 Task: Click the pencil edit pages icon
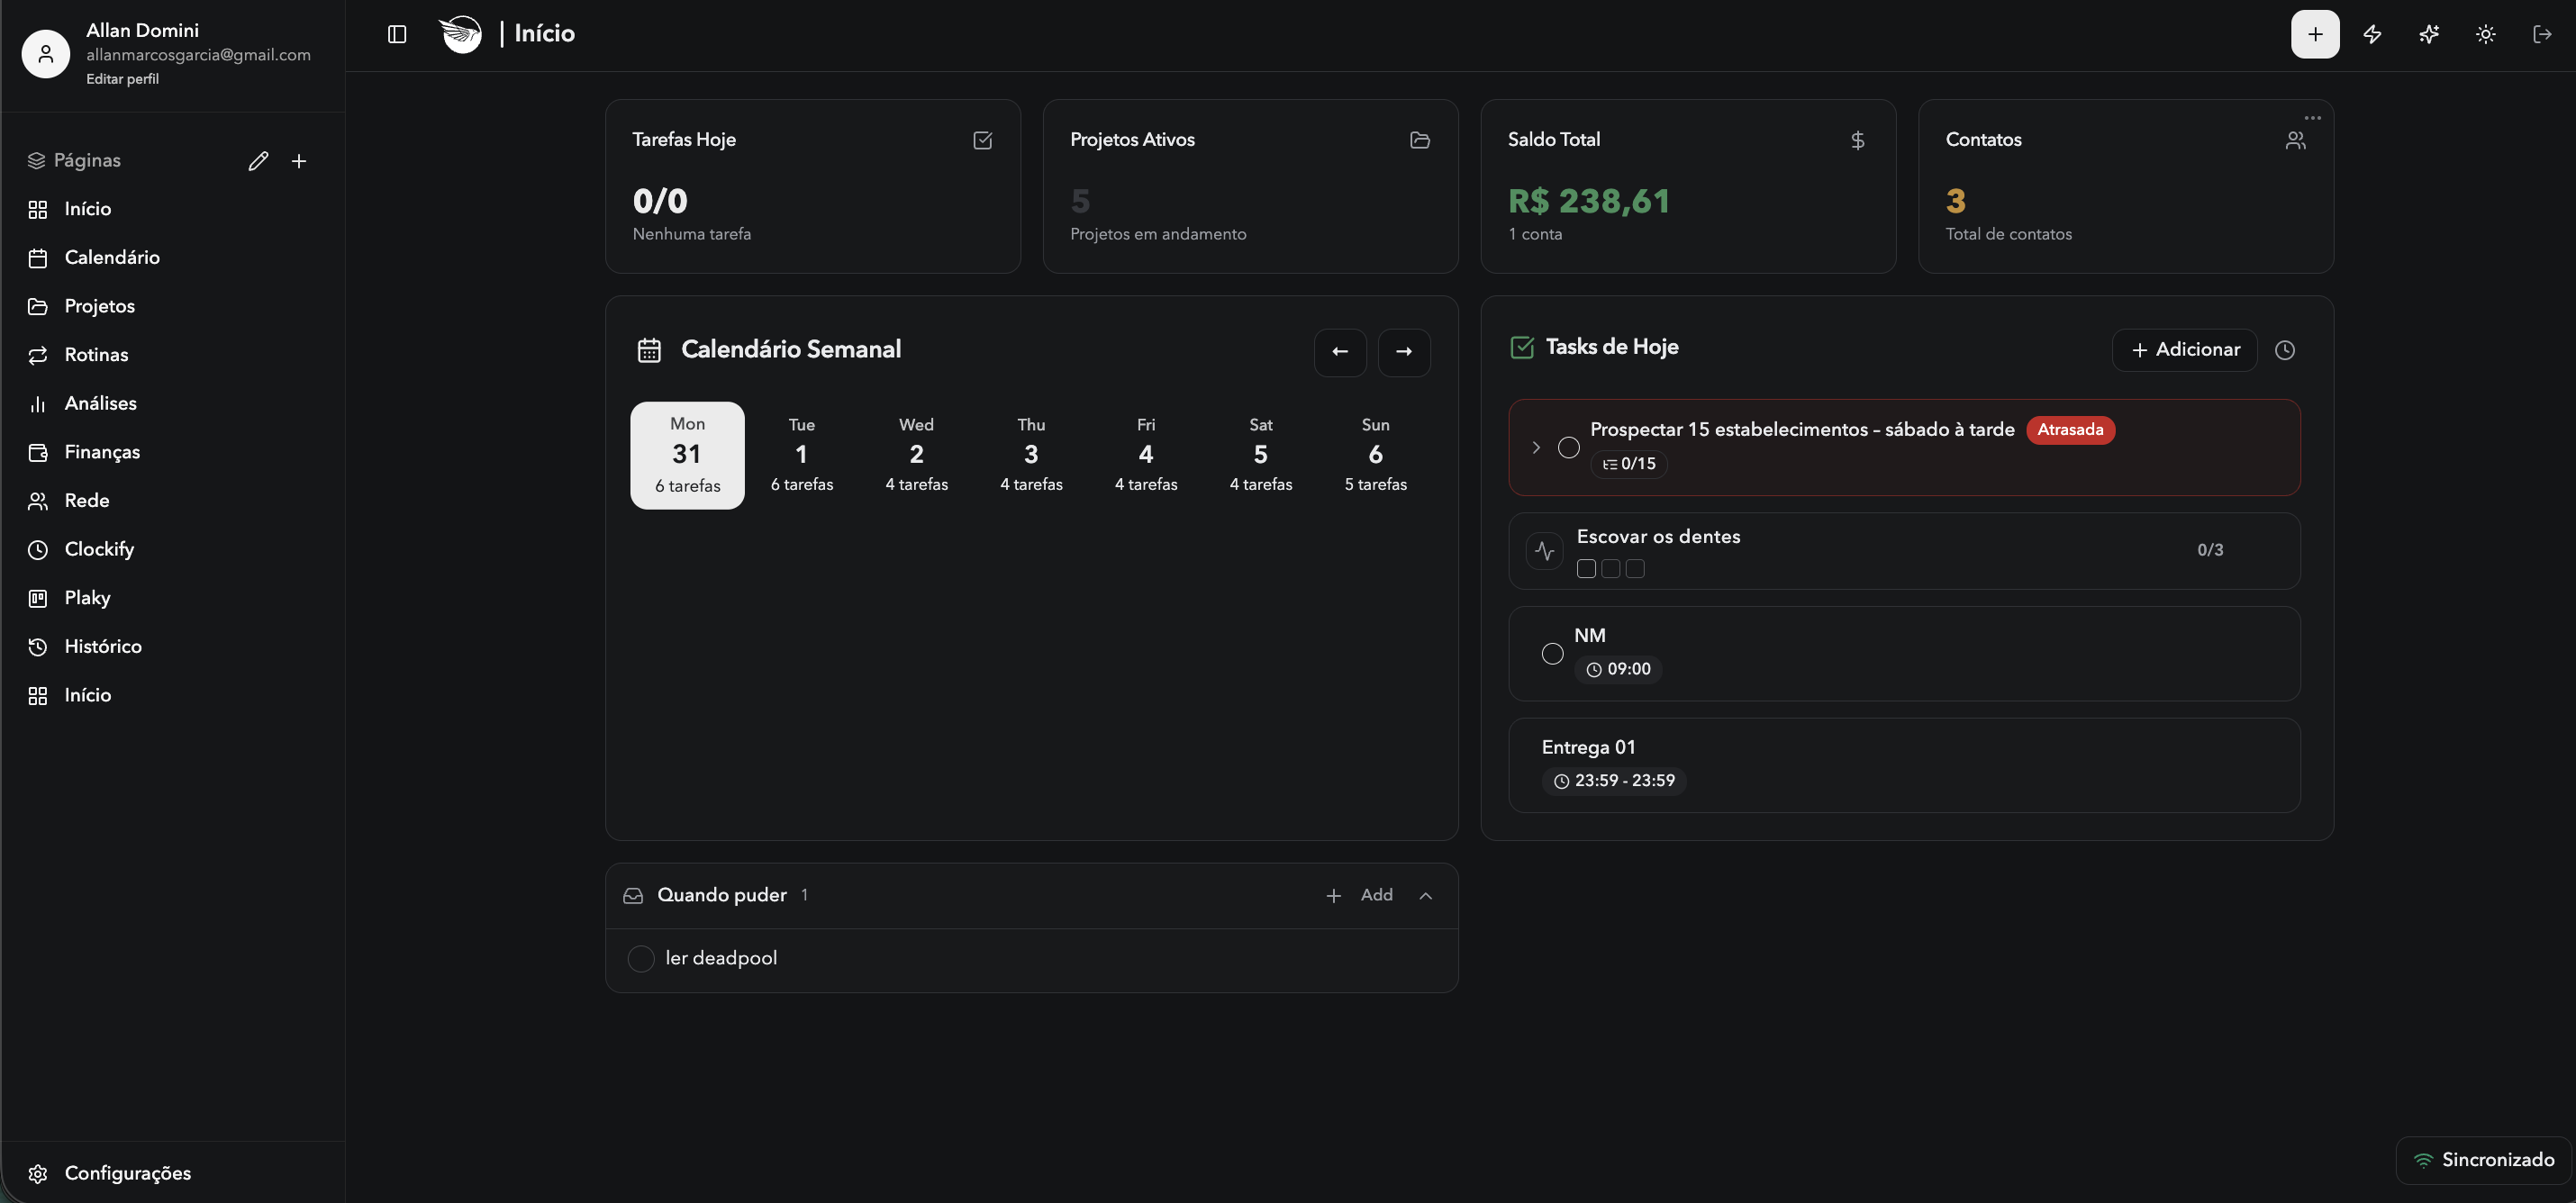pos(258,161)
